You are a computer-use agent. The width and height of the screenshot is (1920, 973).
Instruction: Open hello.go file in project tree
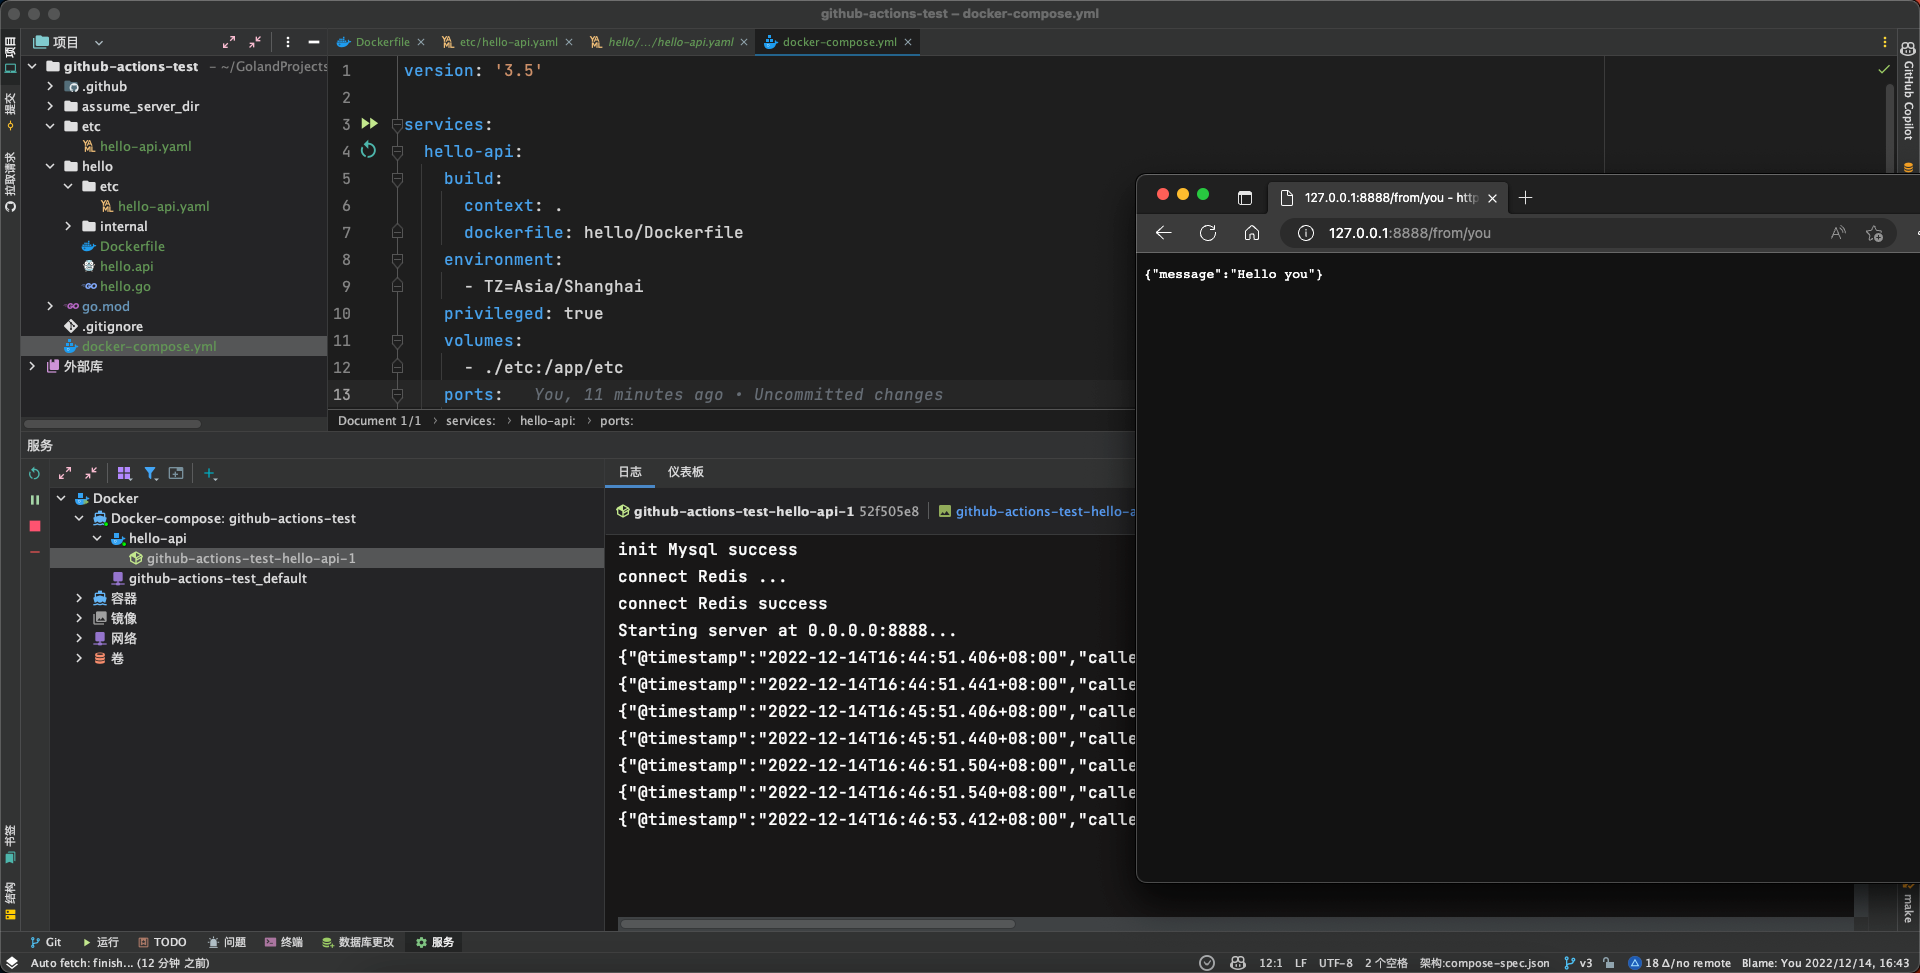[125, 286]
